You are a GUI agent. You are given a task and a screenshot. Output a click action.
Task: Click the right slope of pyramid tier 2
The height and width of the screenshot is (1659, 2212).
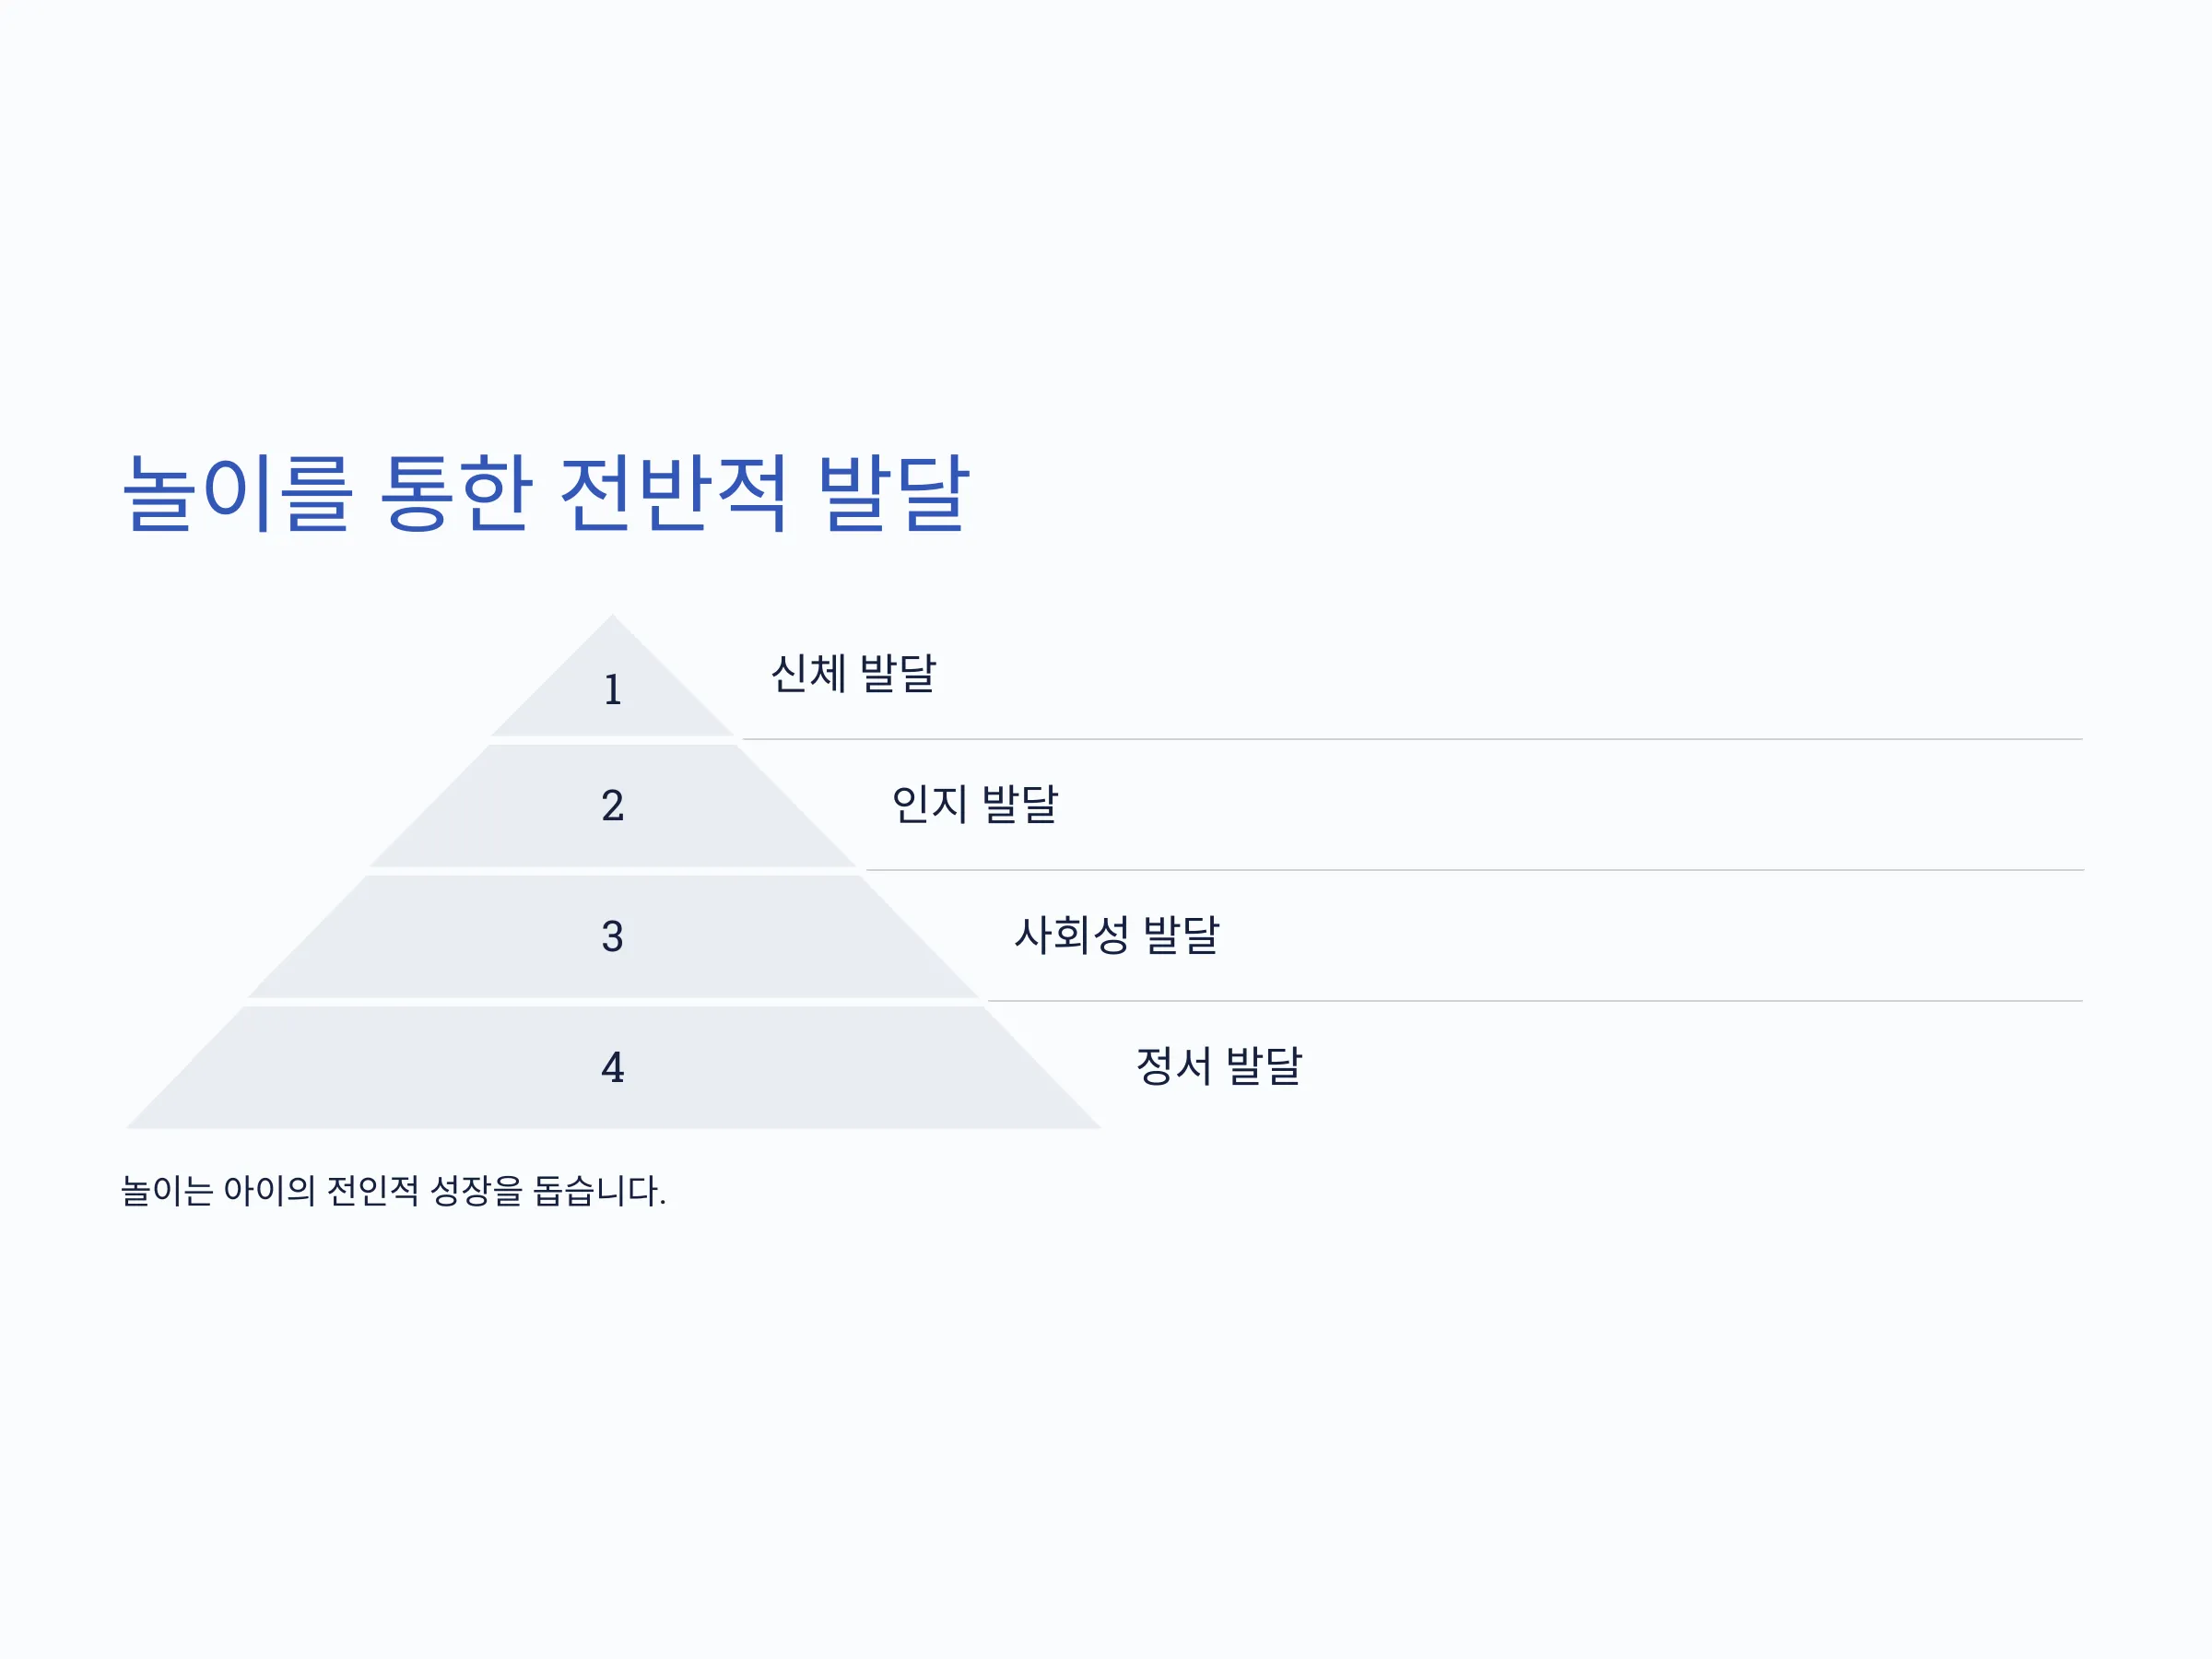click(797, 806)
